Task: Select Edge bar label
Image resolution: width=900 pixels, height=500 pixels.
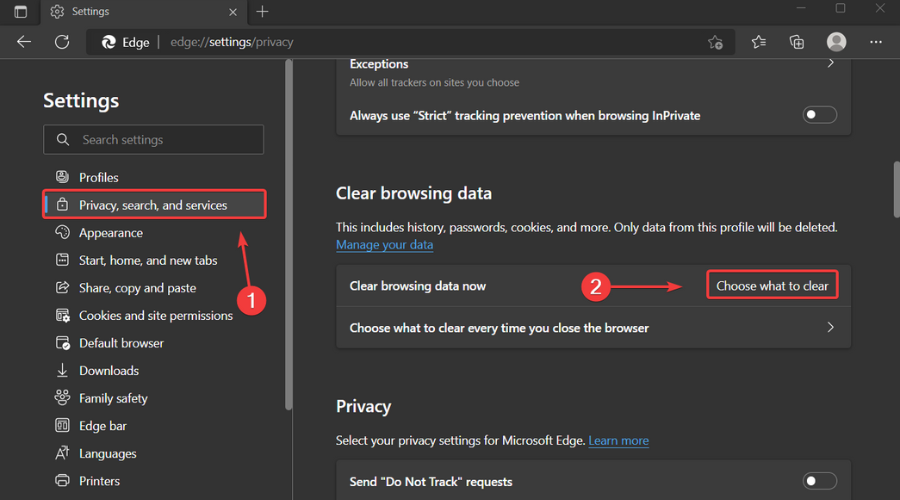Action: (103, 425)
